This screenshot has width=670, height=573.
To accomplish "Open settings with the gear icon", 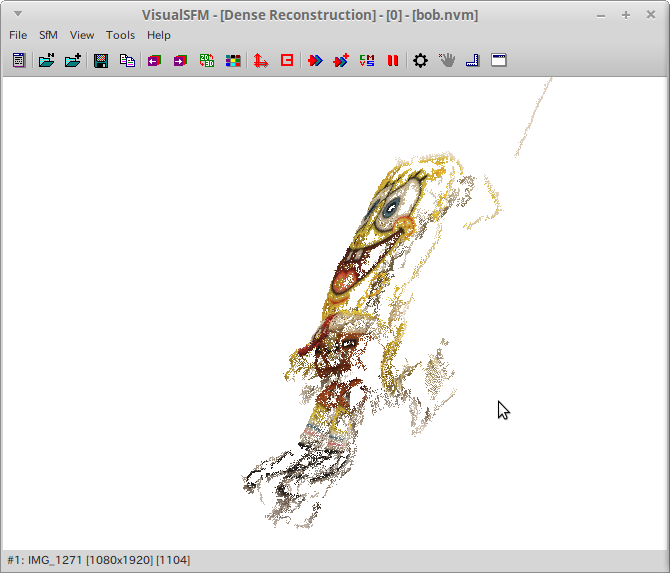I will (x=420, y=61).
